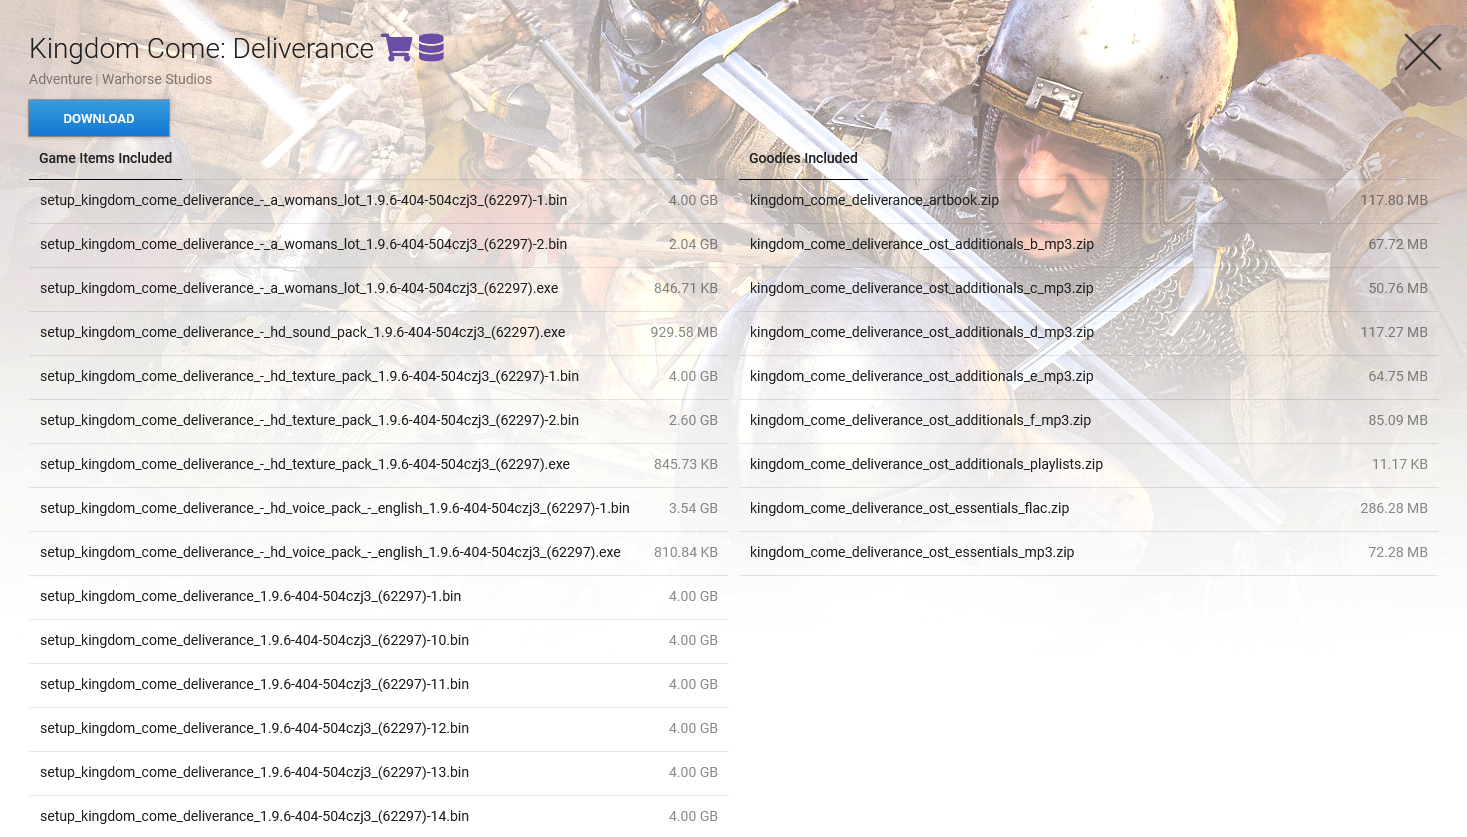Image resolution: width=1467 pixels, height=837 pixels.
Task: Select the hd_texture_pack (62297)-1.bin file name
Action: [x=309, y=376]
